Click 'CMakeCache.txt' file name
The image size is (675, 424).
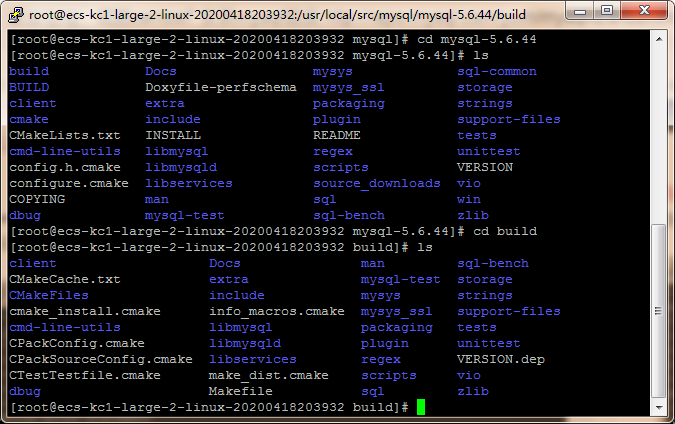[x=65, y=279]
